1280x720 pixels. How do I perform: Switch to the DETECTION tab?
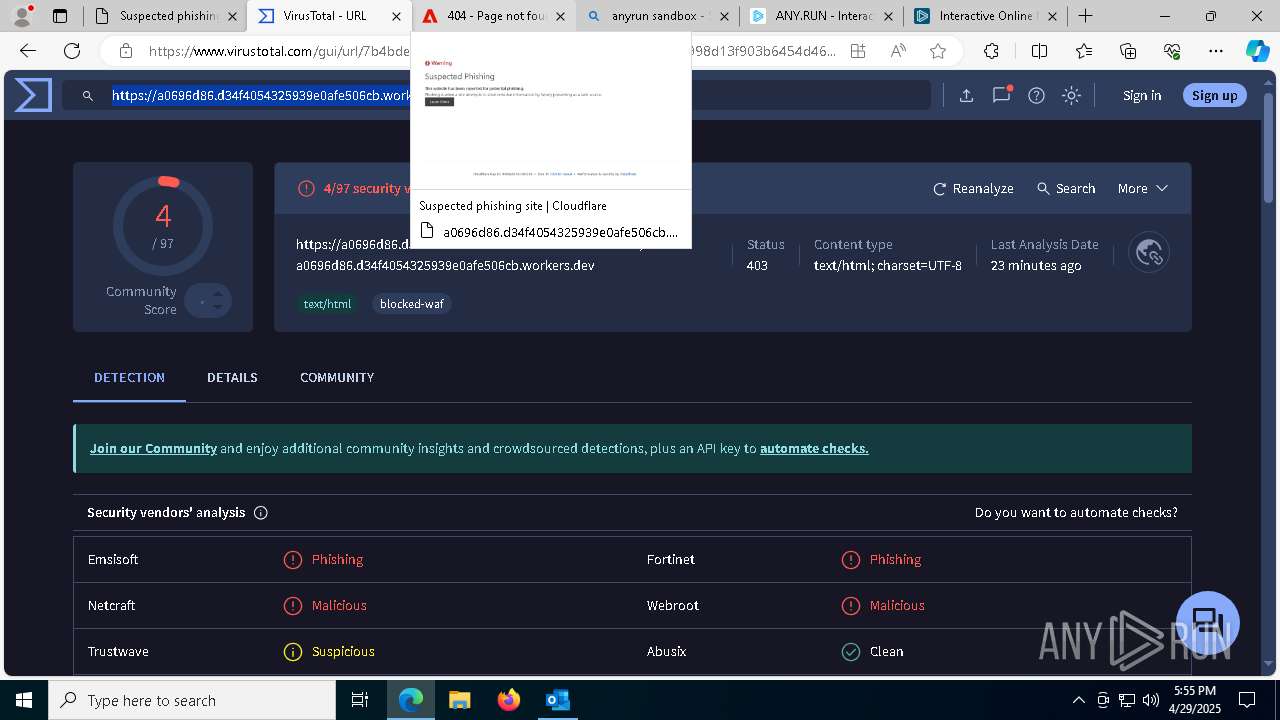(x=129, y=377)
